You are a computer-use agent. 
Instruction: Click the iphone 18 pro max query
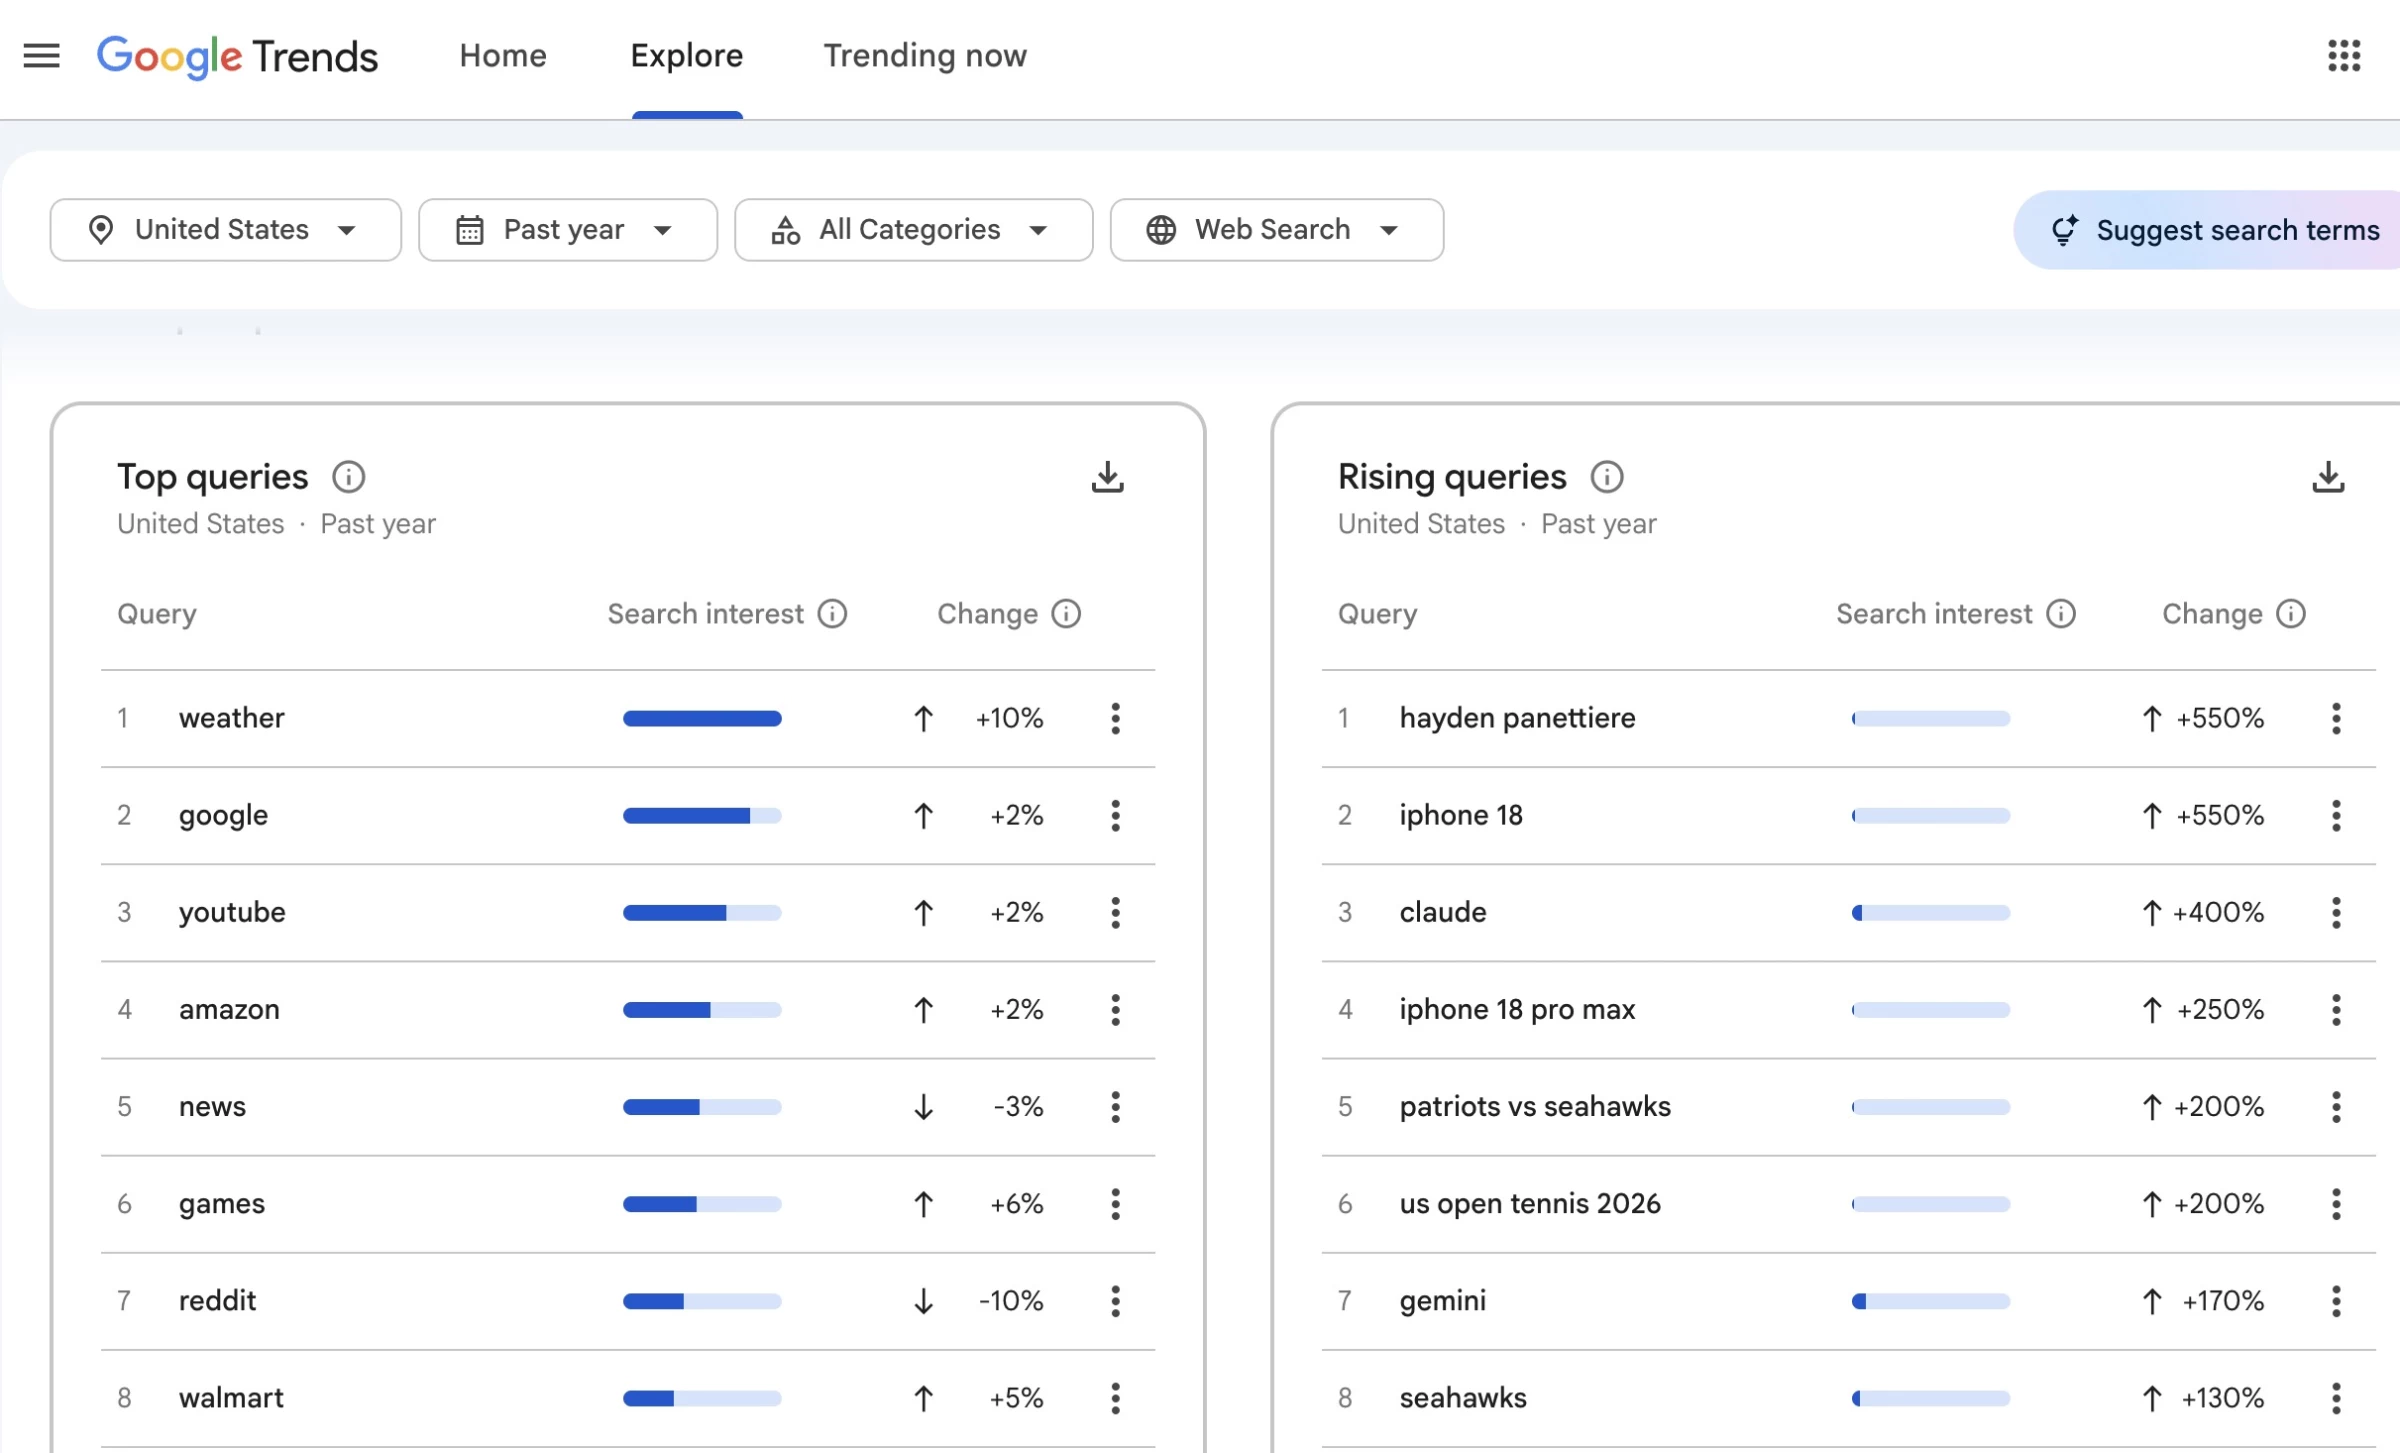coord(1517,1009)
